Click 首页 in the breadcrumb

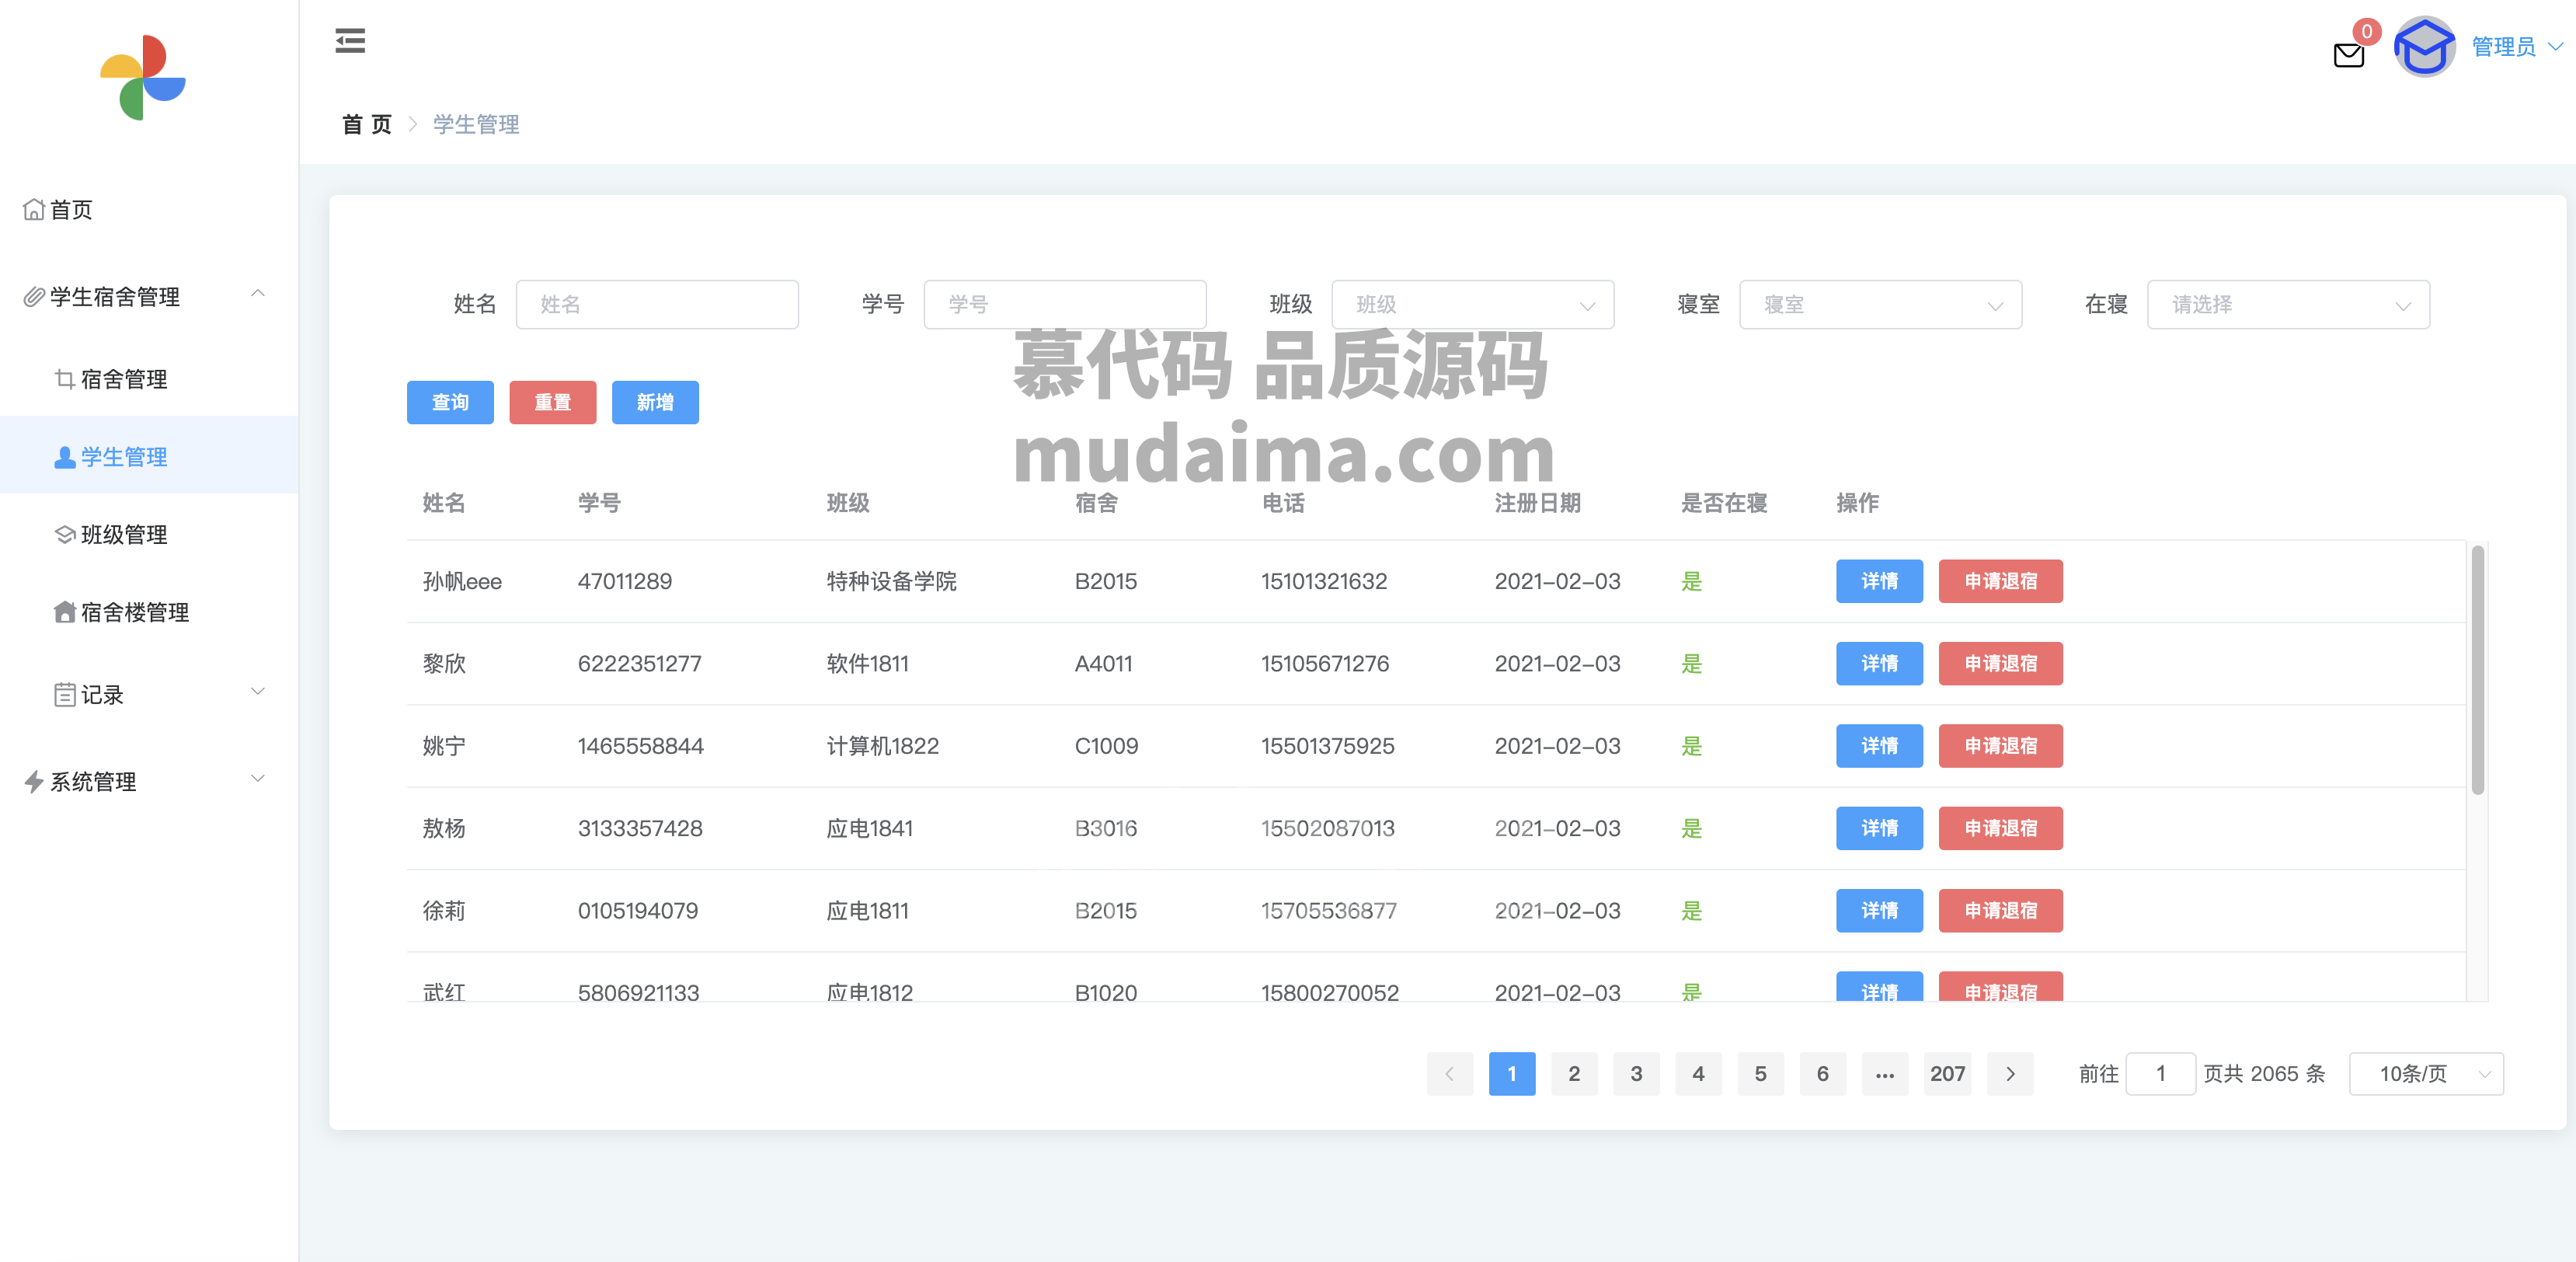[x=367, y=125]
